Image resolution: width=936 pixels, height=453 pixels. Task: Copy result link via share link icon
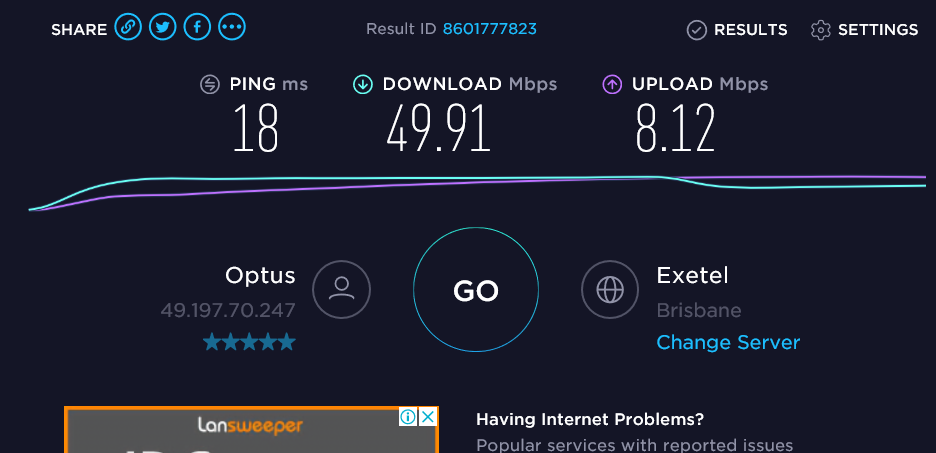(128, 27)
